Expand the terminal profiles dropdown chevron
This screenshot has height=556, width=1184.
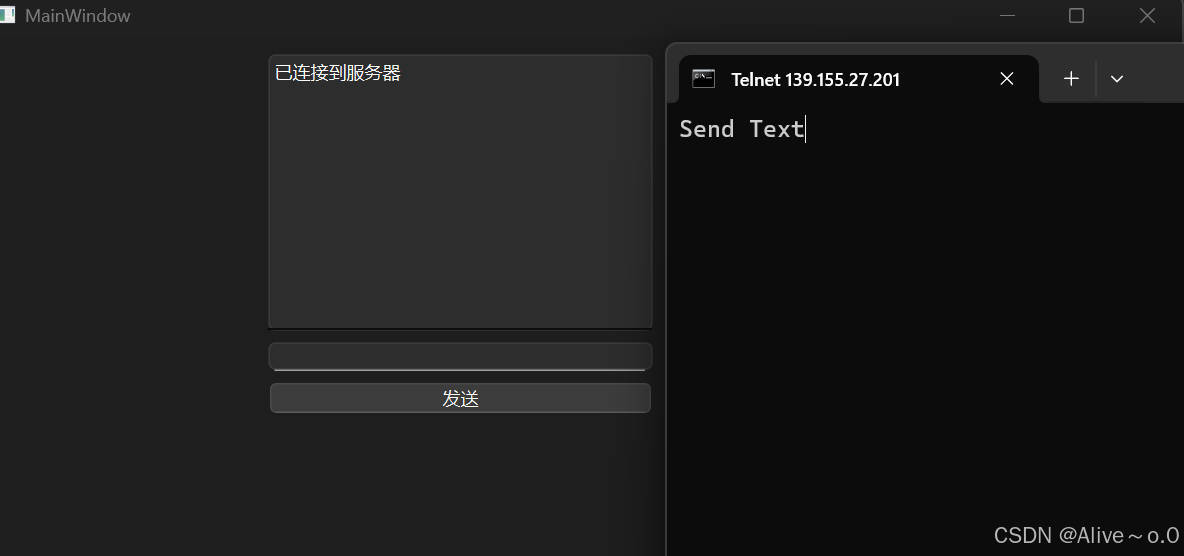click(1117, 79)
